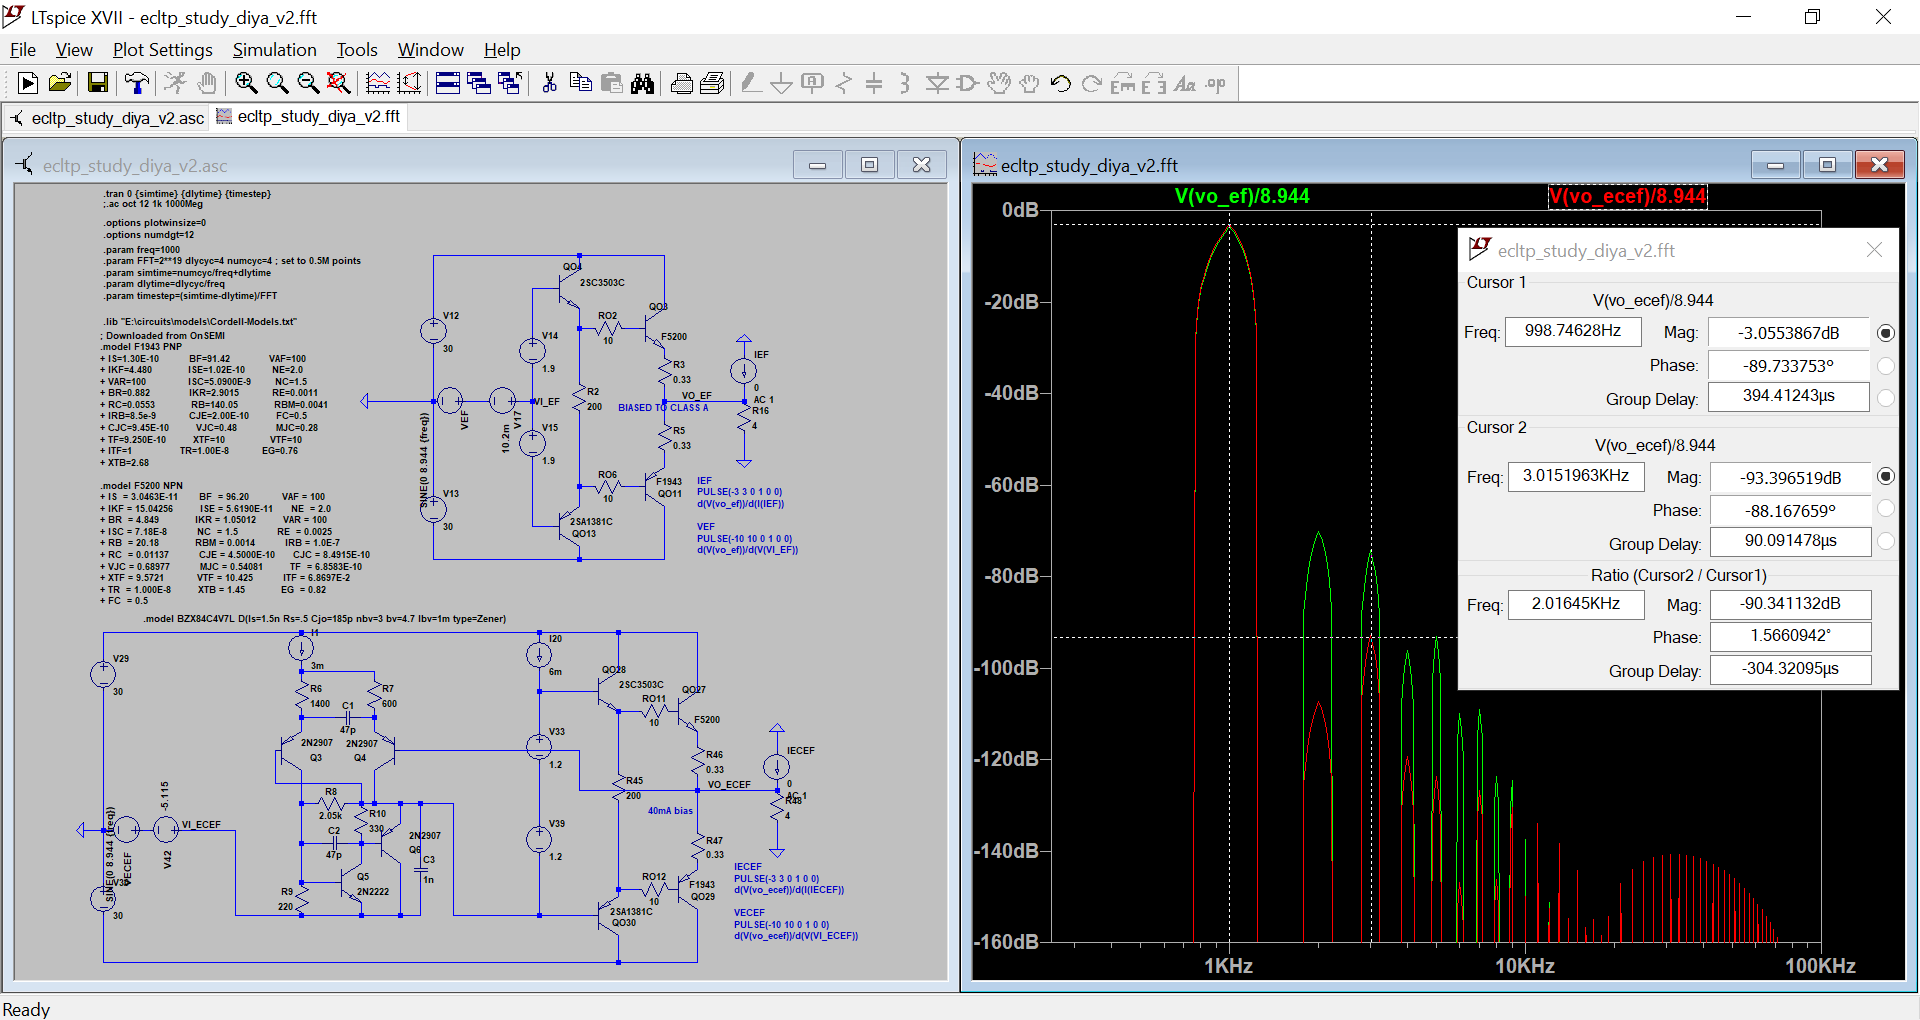
Task: Switch to ecltp_study_diya_v2.fft tab
Action: (x=309, y=117)
